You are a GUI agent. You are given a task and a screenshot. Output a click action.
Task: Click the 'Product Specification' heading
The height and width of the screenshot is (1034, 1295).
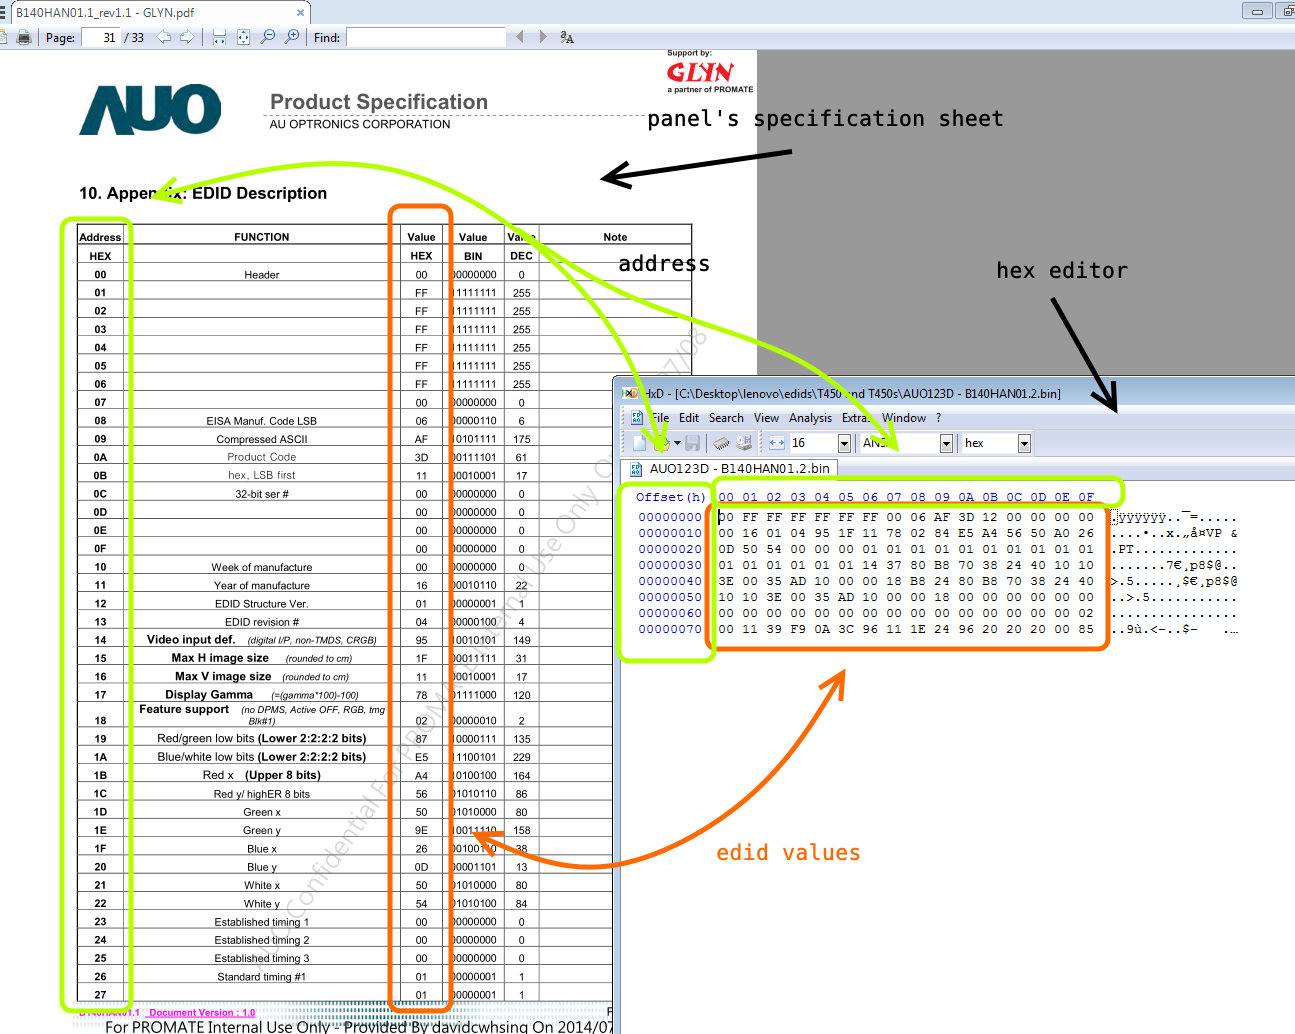[x=379, y=102]
